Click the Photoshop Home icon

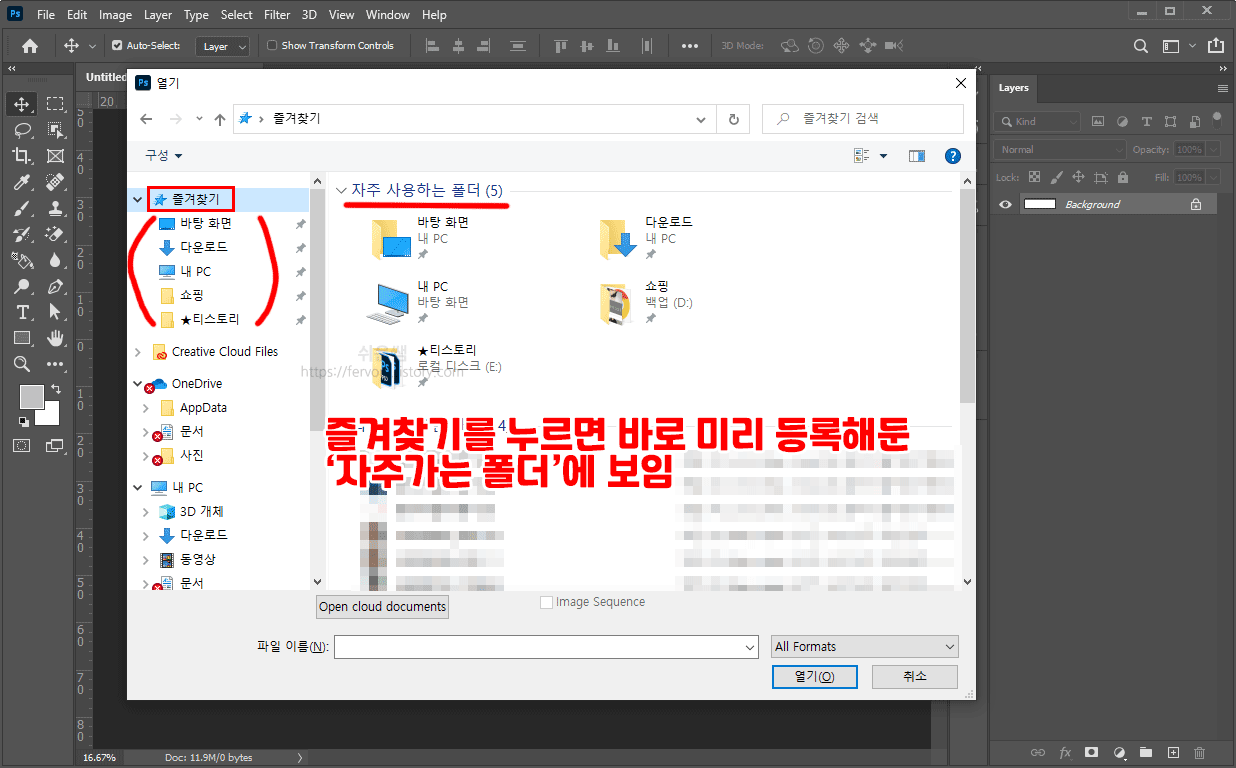(x=30, y=46)
